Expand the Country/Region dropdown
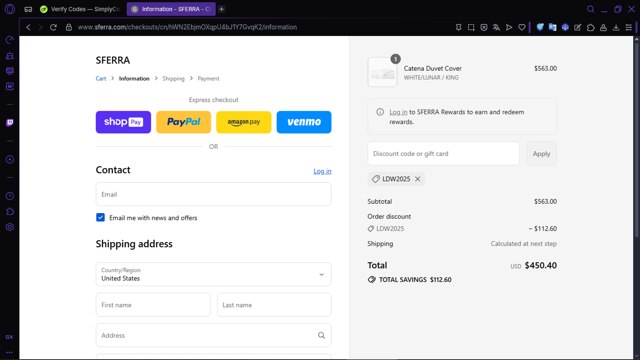The image size is (640, 360). (x=213, y=274)
